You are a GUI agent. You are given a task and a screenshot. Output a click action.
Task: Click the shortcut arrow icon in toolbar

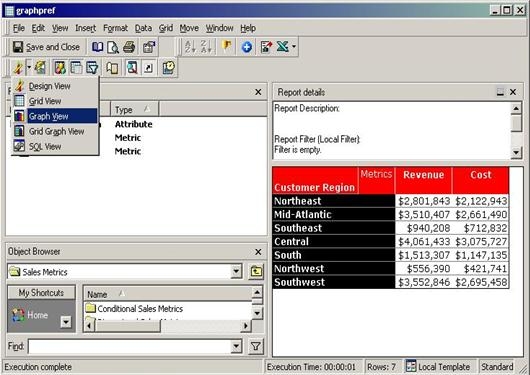click(x=148, y=68)
